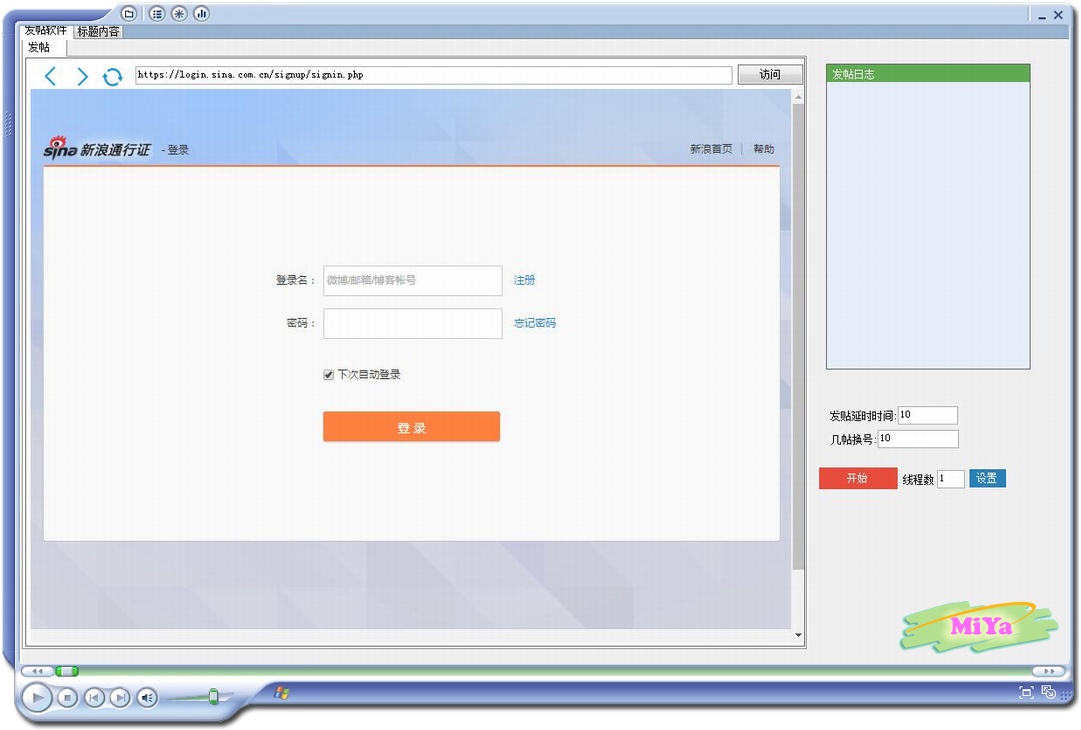Open the 新浪首页 link
The width and height of the screenshot is (1081, 730).
(711, 149)
